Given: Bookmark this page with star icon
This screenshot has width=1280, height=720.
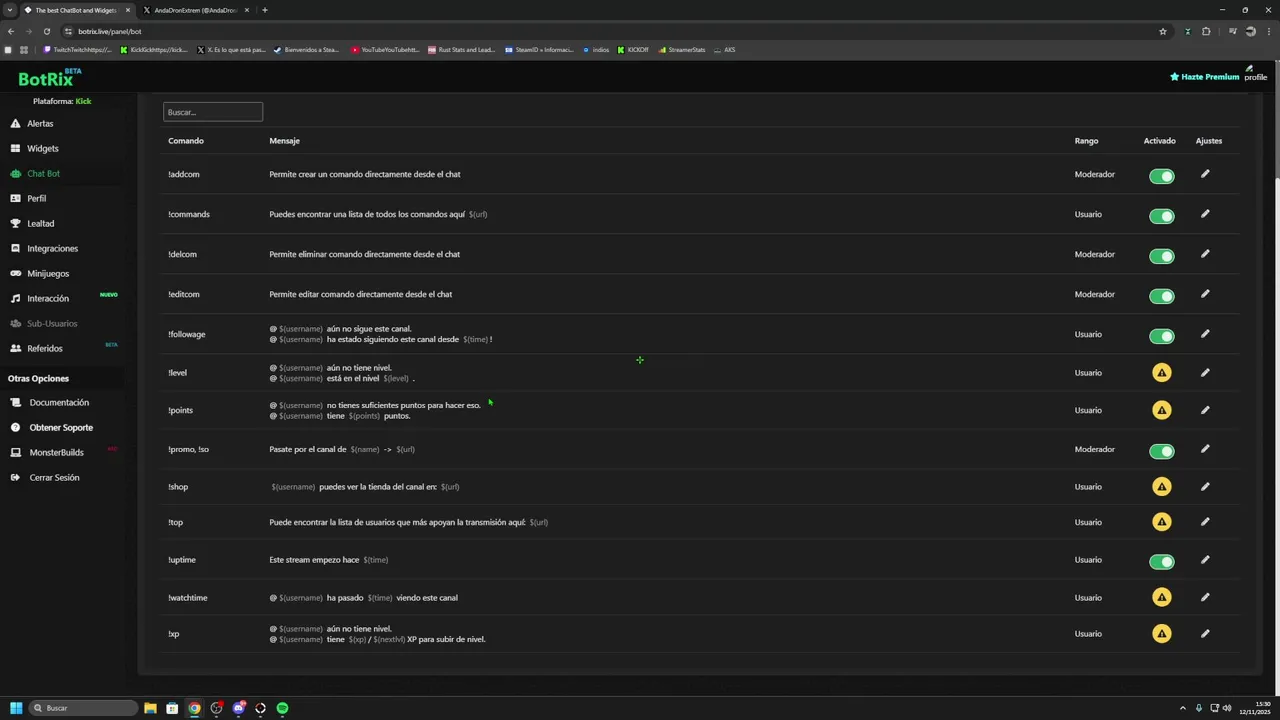Looking at the screenshot, I should [x=1163, y=31].
